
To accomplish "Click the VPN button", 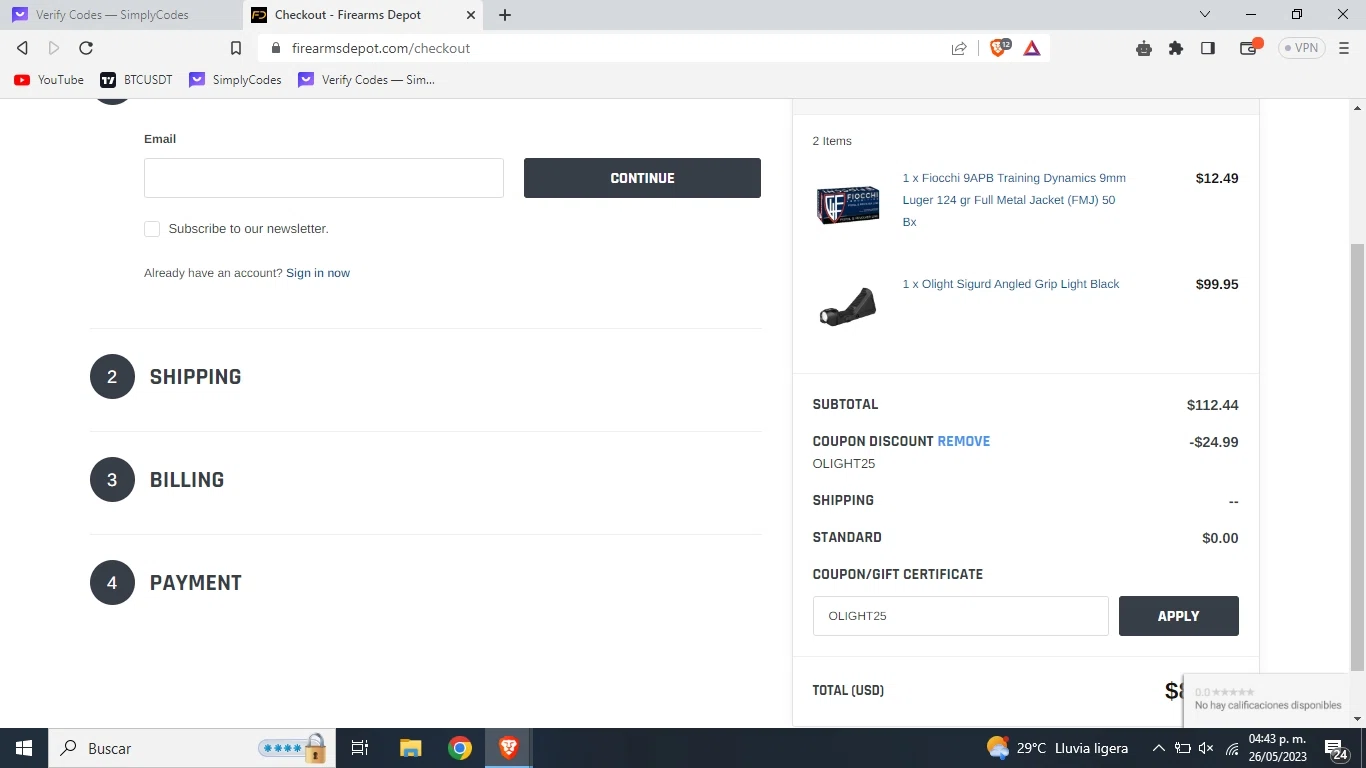I will (x=1301, y=48).
